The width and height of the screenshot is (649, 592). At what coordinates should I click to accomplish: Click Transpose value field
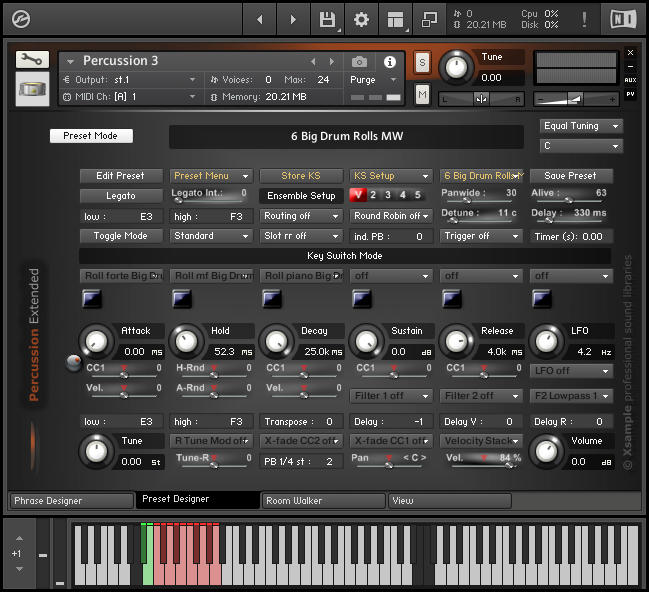[301, 422]
